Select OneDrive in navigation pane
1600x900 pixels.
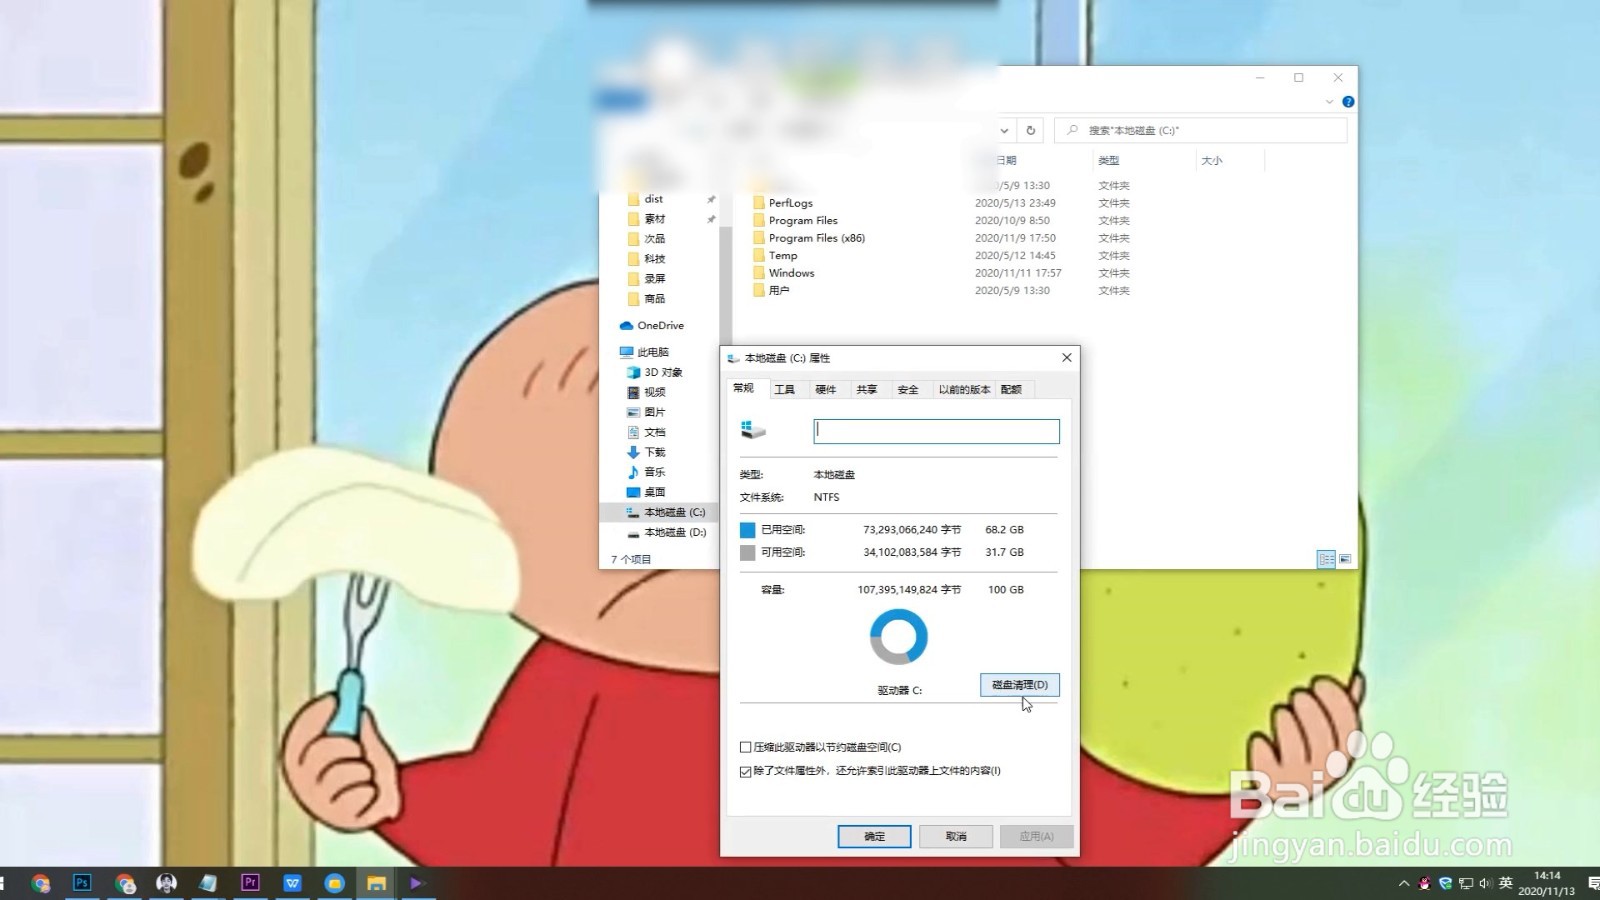660,326
